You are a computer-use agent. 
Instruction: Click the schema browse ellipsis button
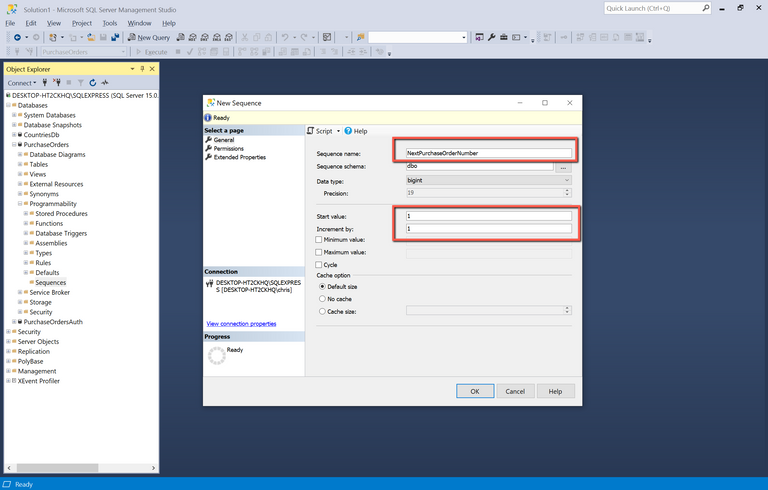pos(563,167)
